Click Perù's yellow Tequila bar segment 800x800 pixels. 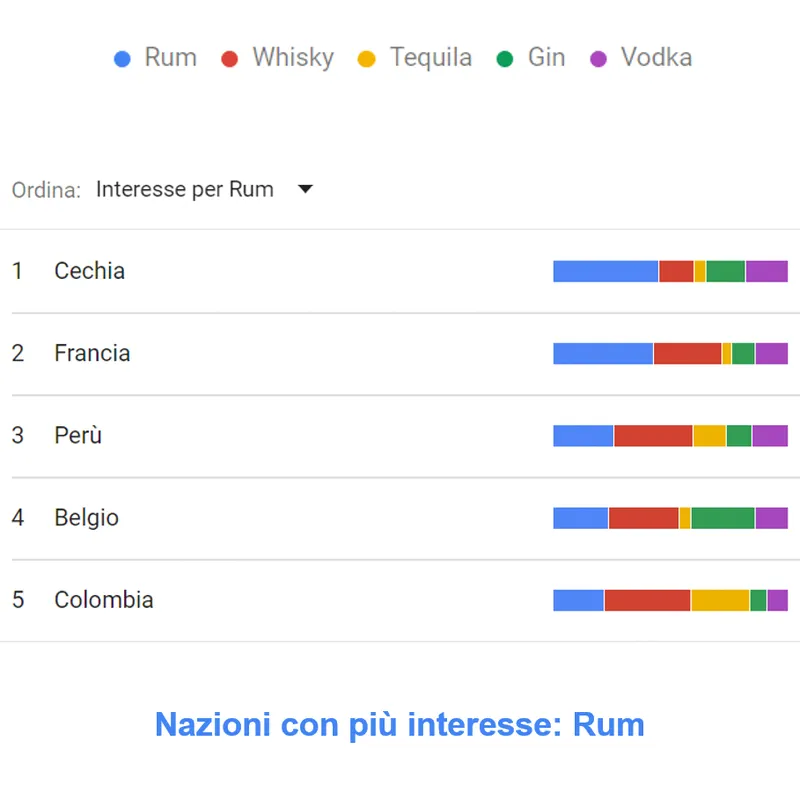(709, 435)
